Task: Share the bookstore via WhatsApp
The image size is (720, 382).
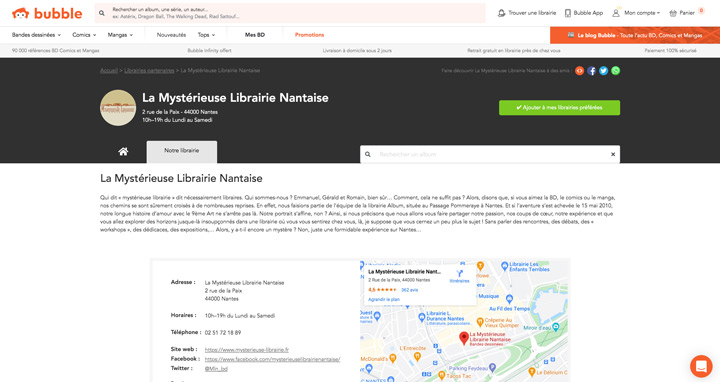Action: coord(615,71)
